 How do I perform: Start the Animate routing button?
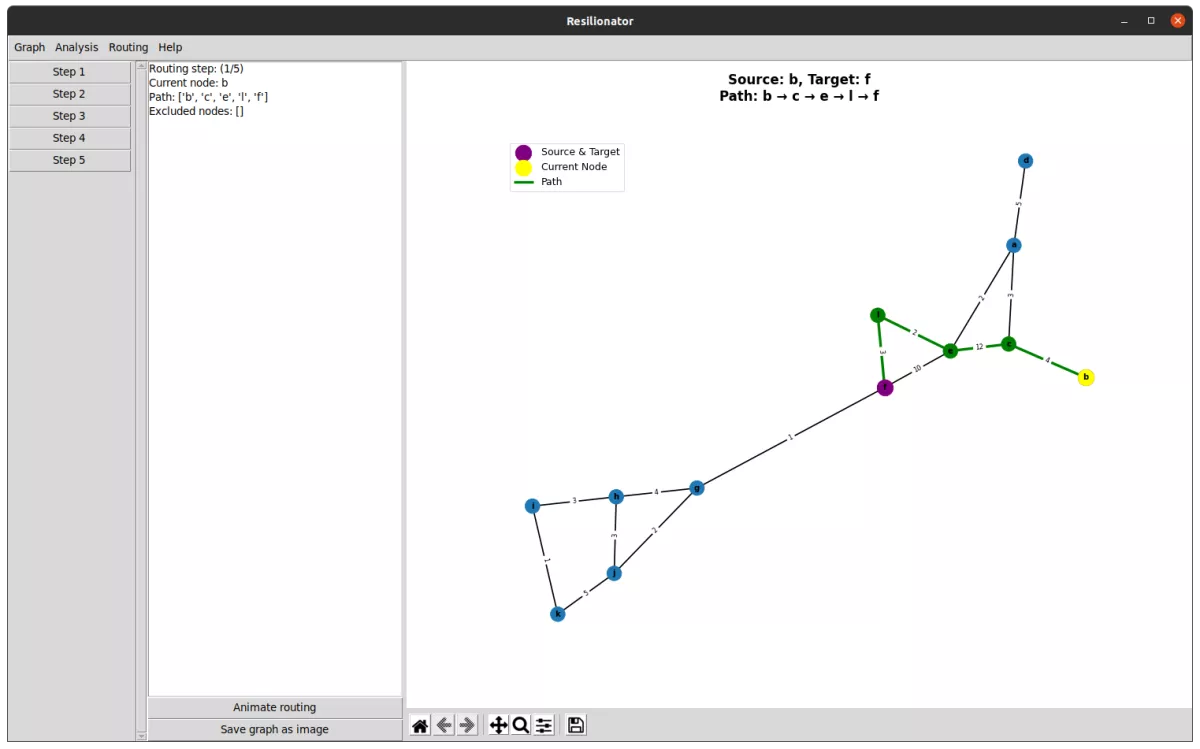[x=274, y=707]
